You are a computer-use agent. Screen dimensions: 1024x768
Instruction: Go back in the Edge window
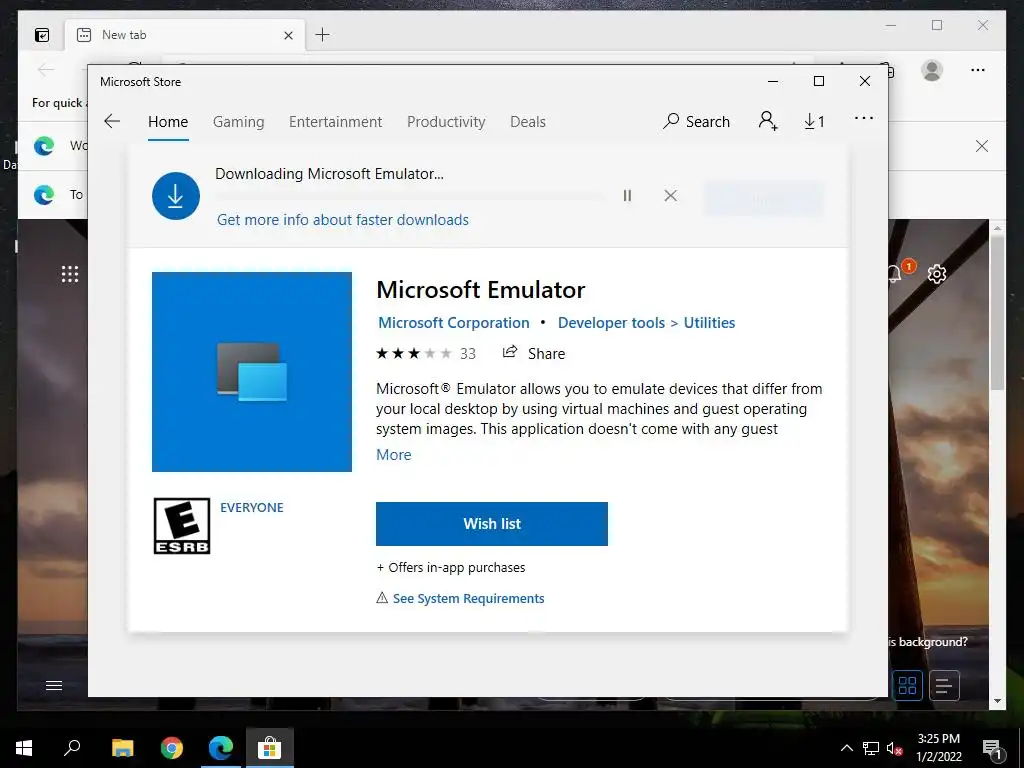(46, 69)
